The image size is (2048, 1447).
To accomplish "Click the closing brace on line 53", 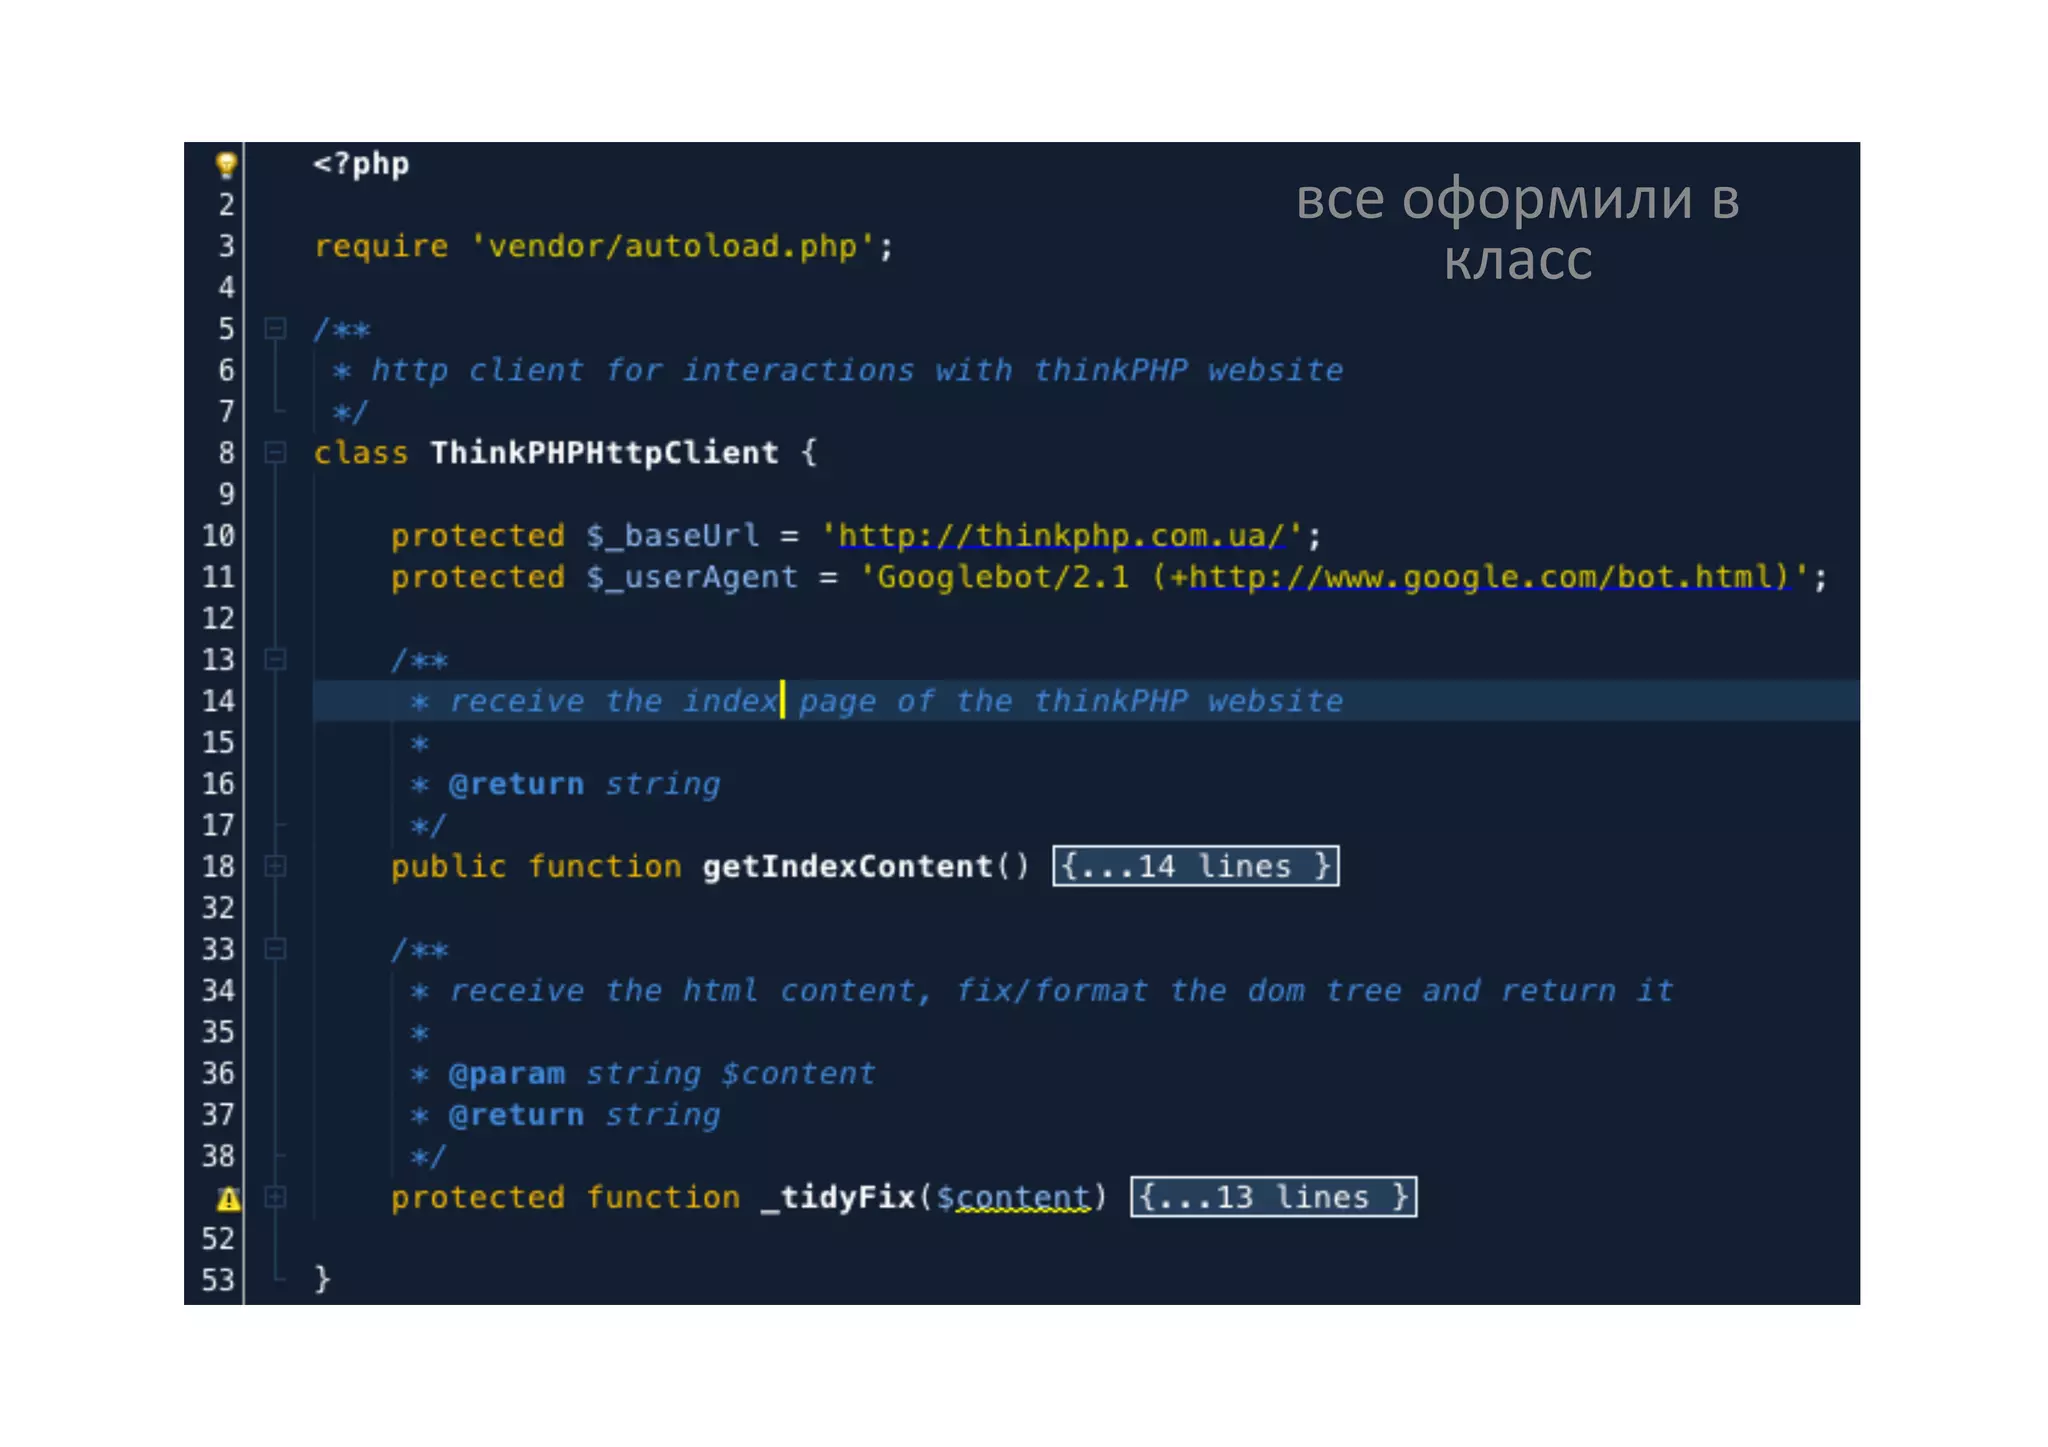I will point(322,1280).
